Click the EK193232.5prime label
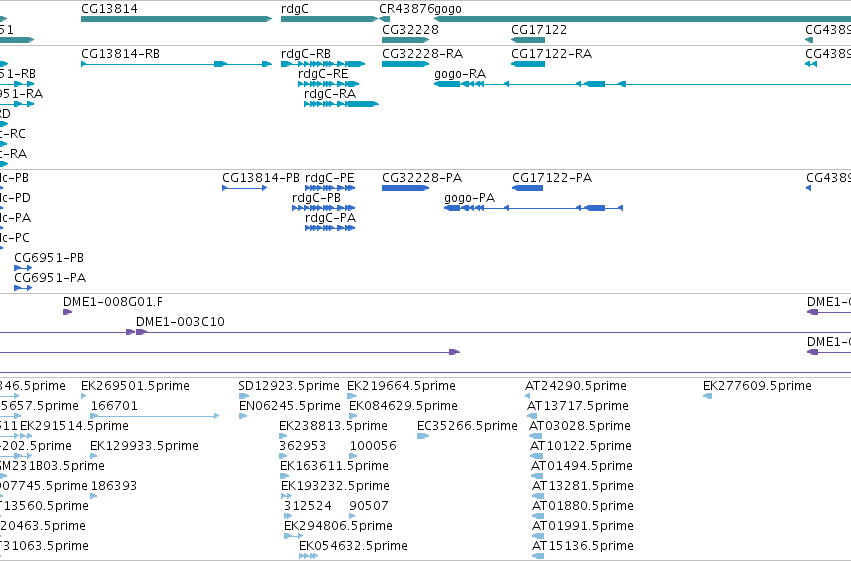This screenshot has height=561, width=851. [335, 486]
